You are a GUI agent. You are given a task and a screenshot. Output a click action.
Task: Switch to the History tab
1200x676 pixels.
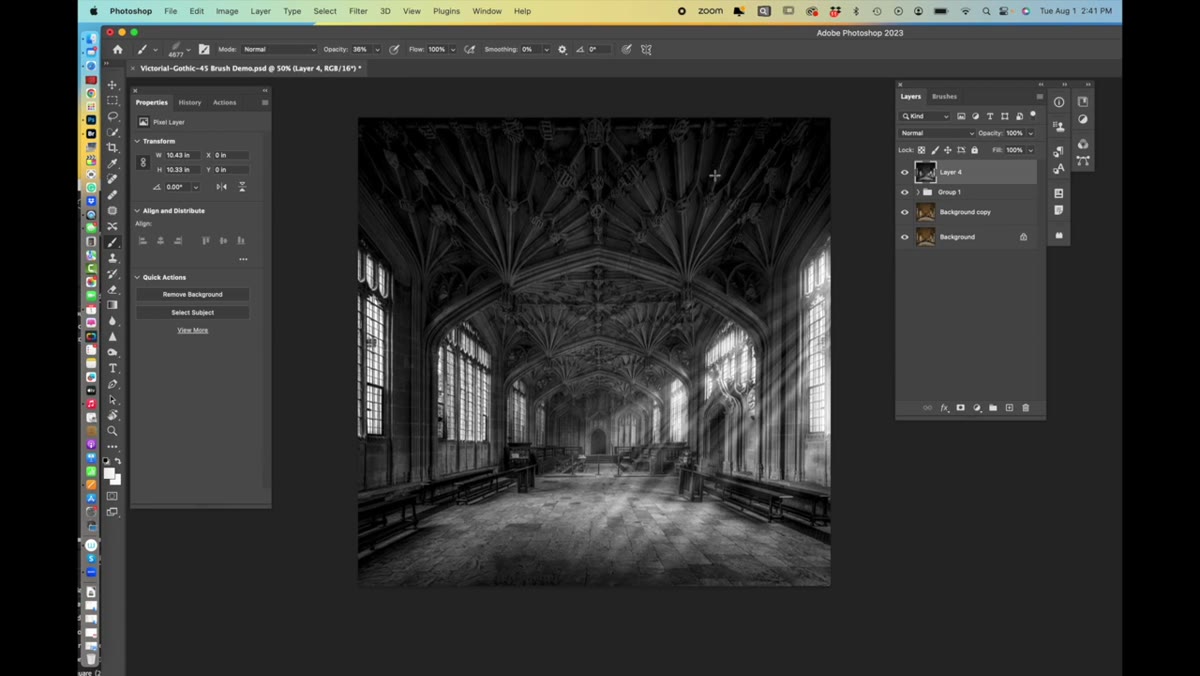pos(190,102)
